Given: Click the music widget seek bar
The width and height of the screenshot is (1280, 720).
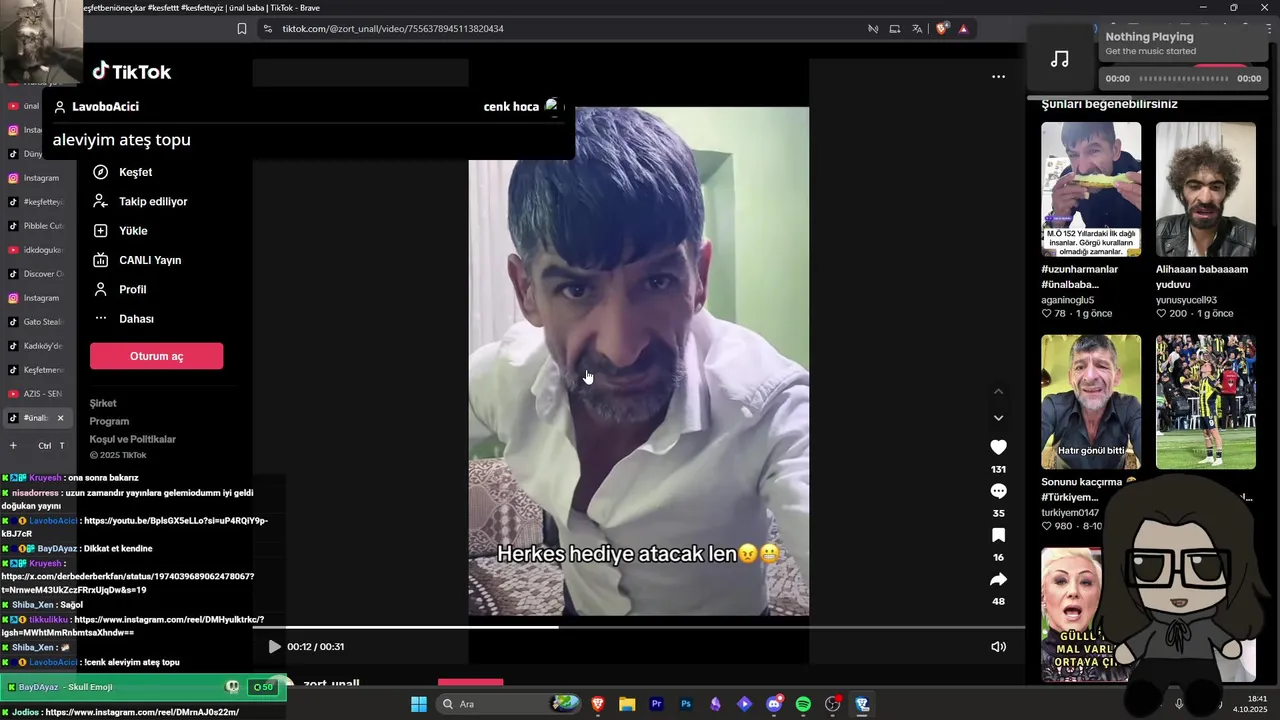Looking at the screenshot, I should click(1183, 78).
